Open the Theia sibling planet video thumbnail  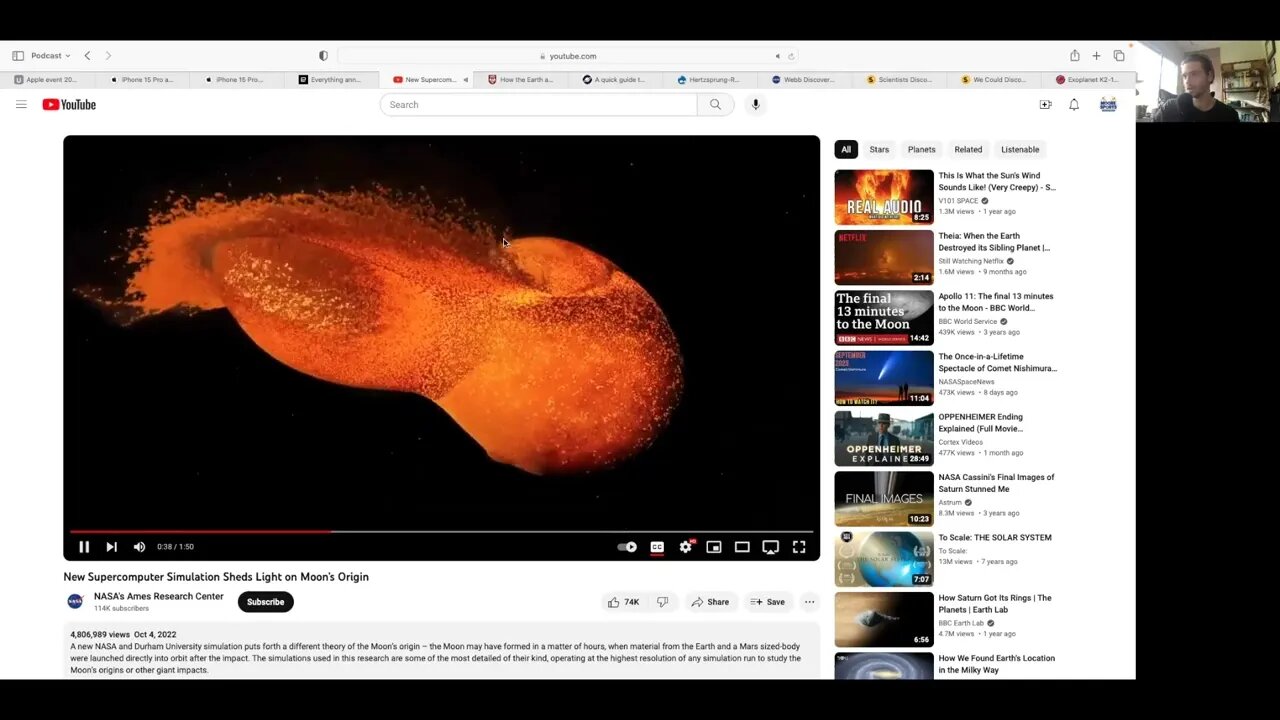tap(884, 257)
